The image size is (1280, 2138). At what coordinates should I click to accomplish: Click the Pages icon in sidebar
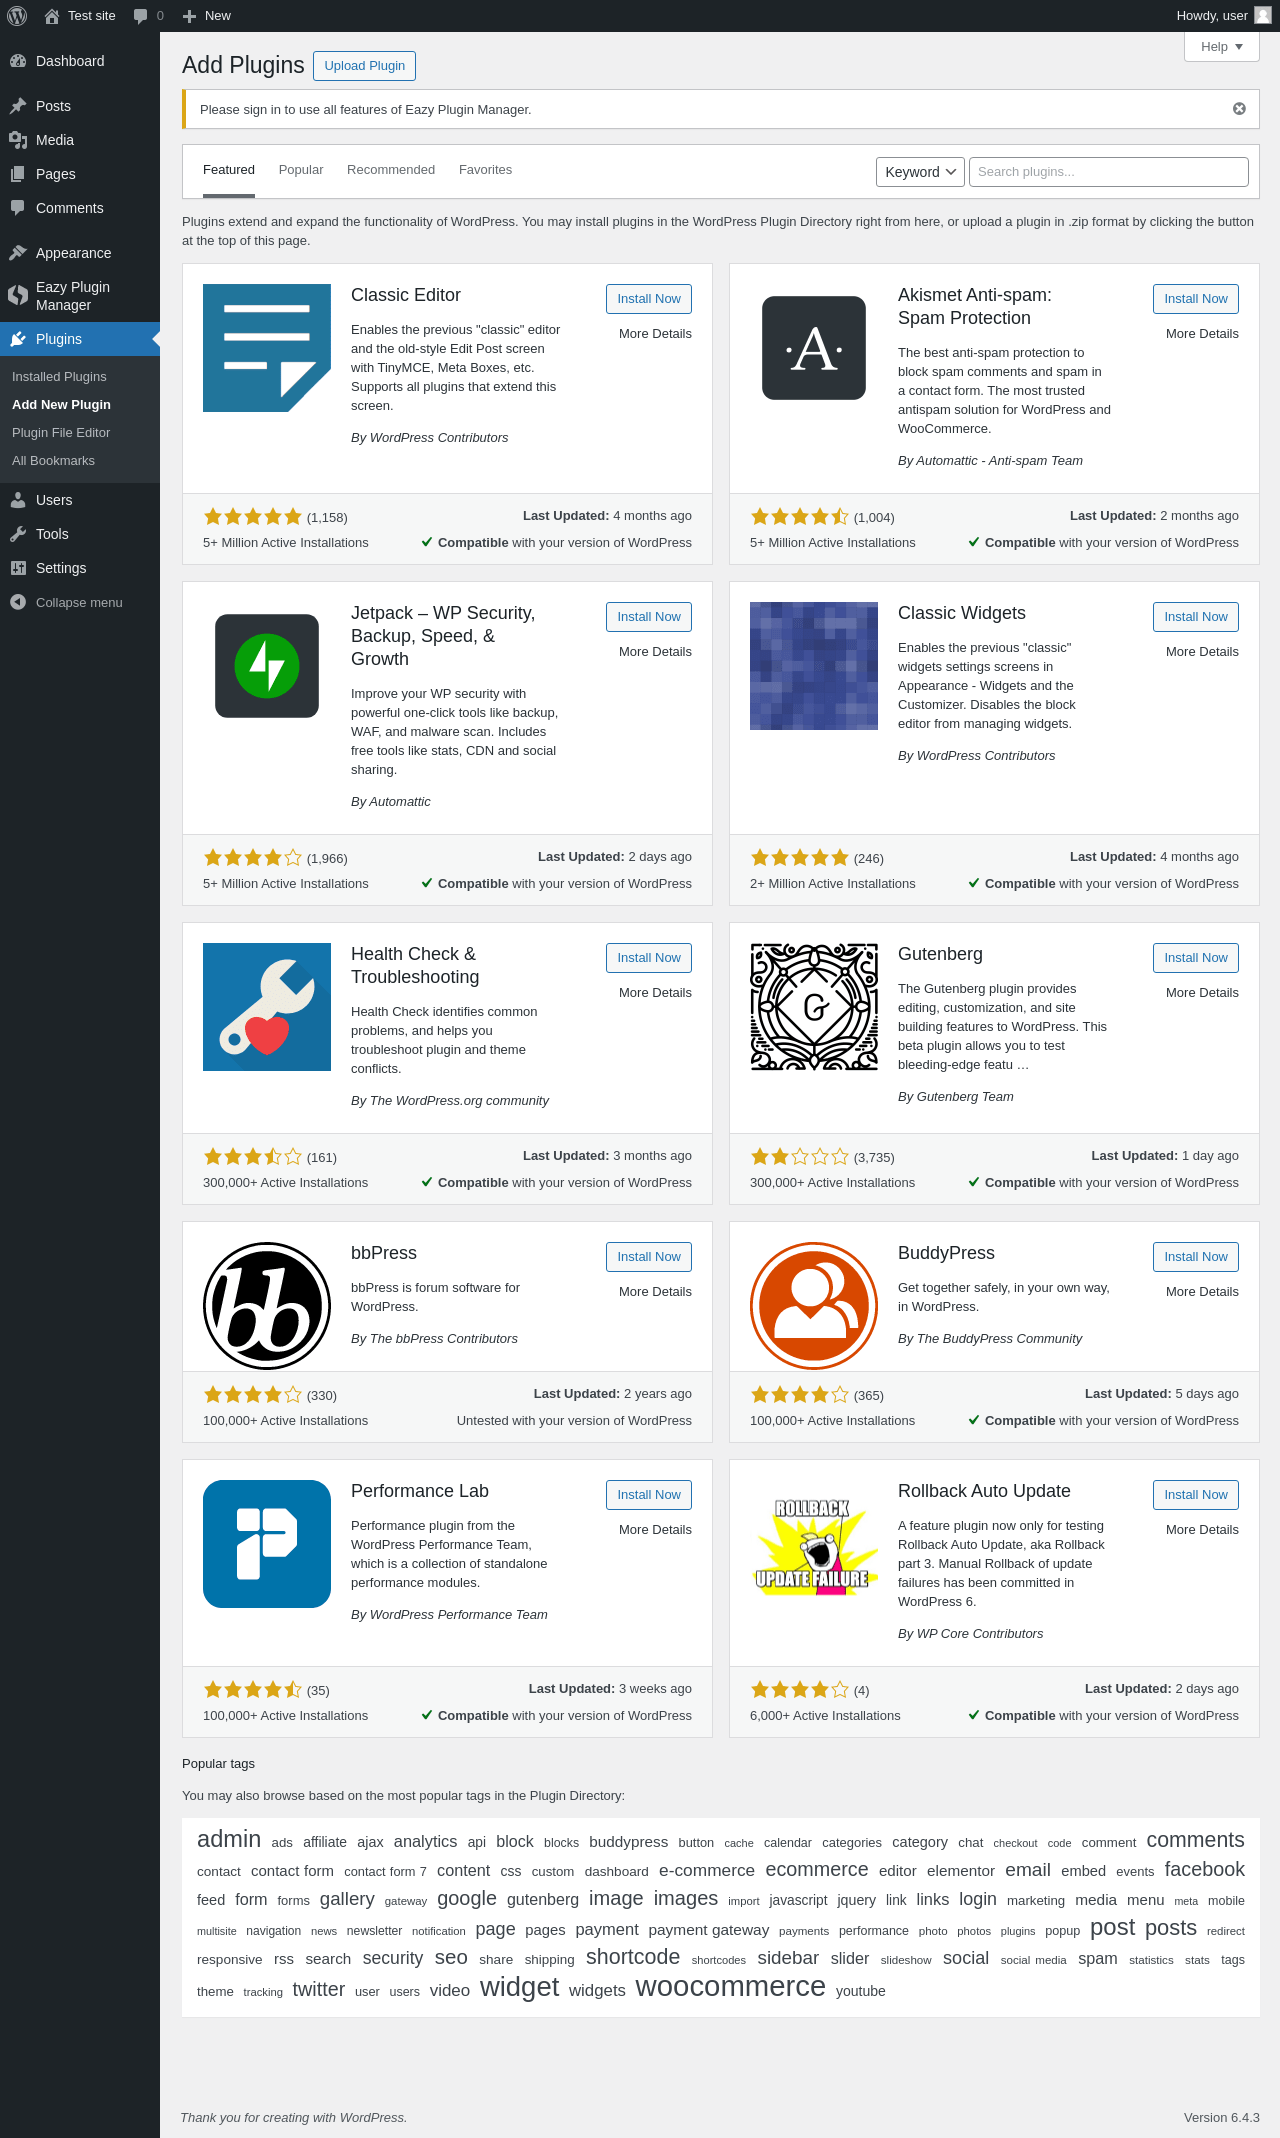pyautogui.click(x=18, y=174)
